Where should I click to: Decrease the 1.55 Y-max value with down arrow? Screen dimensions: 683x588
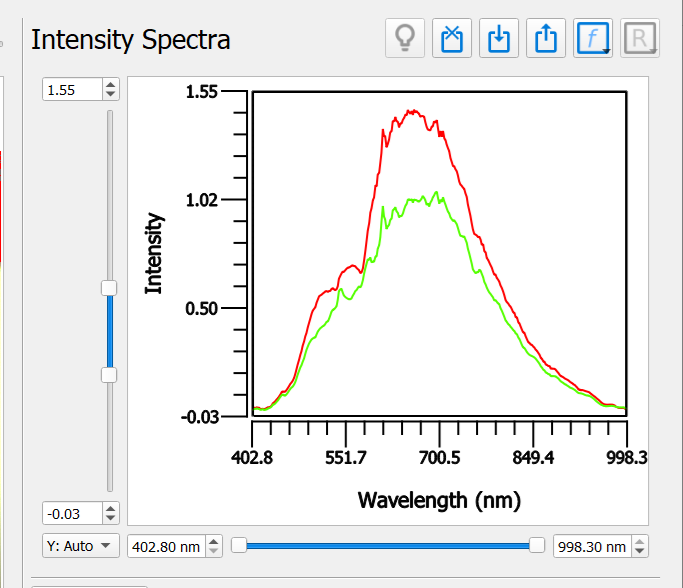click(x=110, y=94)
